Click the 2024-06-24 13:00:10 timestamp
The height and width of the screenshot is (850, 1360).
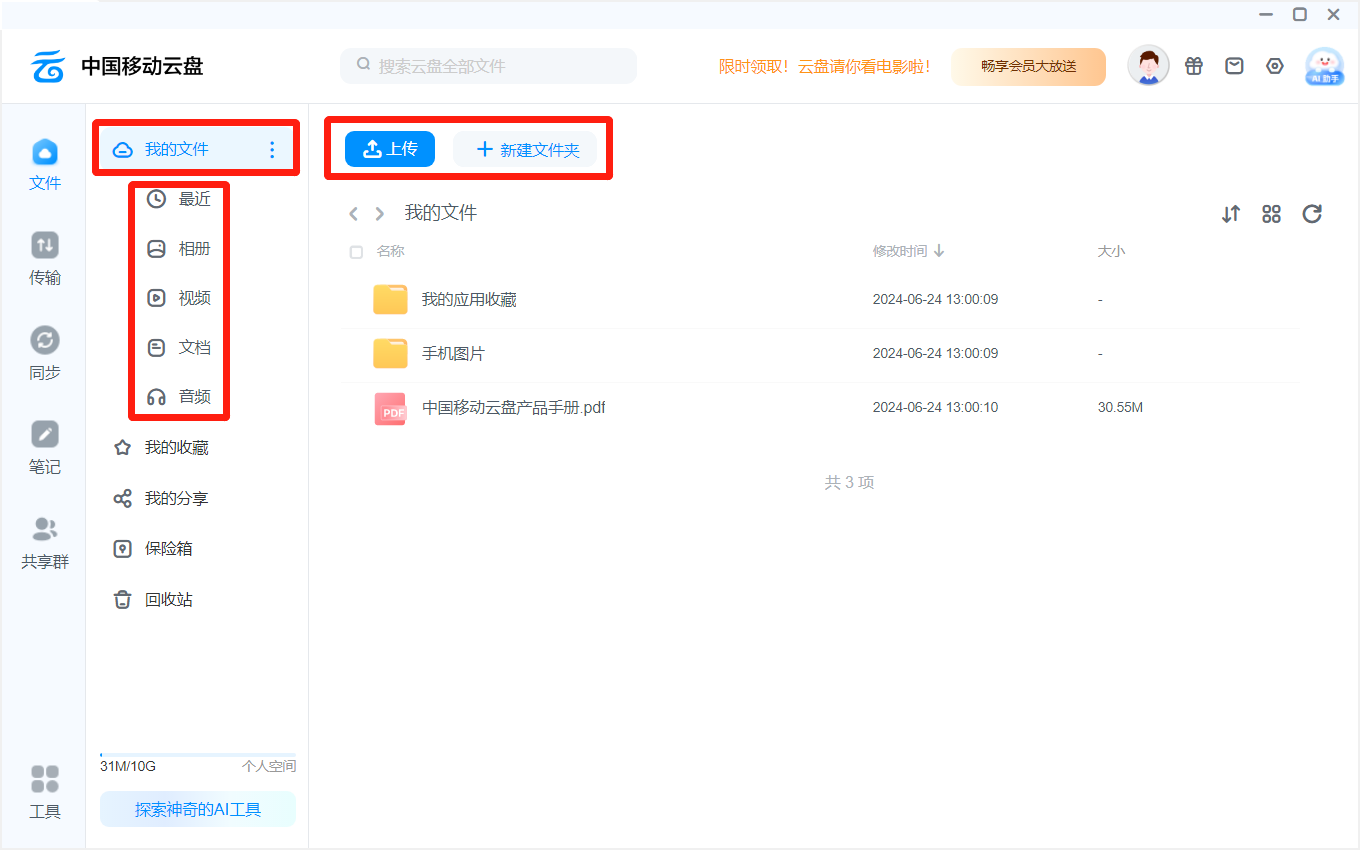pos(935,408)
